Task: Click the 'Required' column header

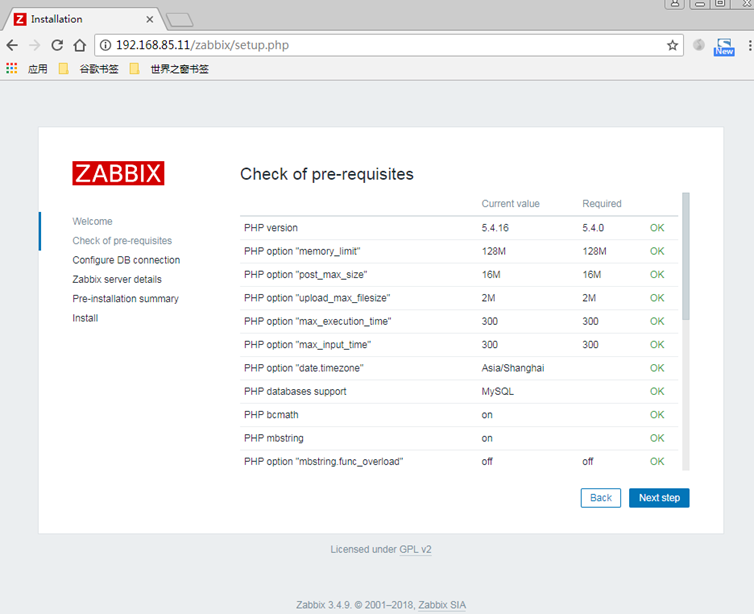Action: click(x=602, y=204)
